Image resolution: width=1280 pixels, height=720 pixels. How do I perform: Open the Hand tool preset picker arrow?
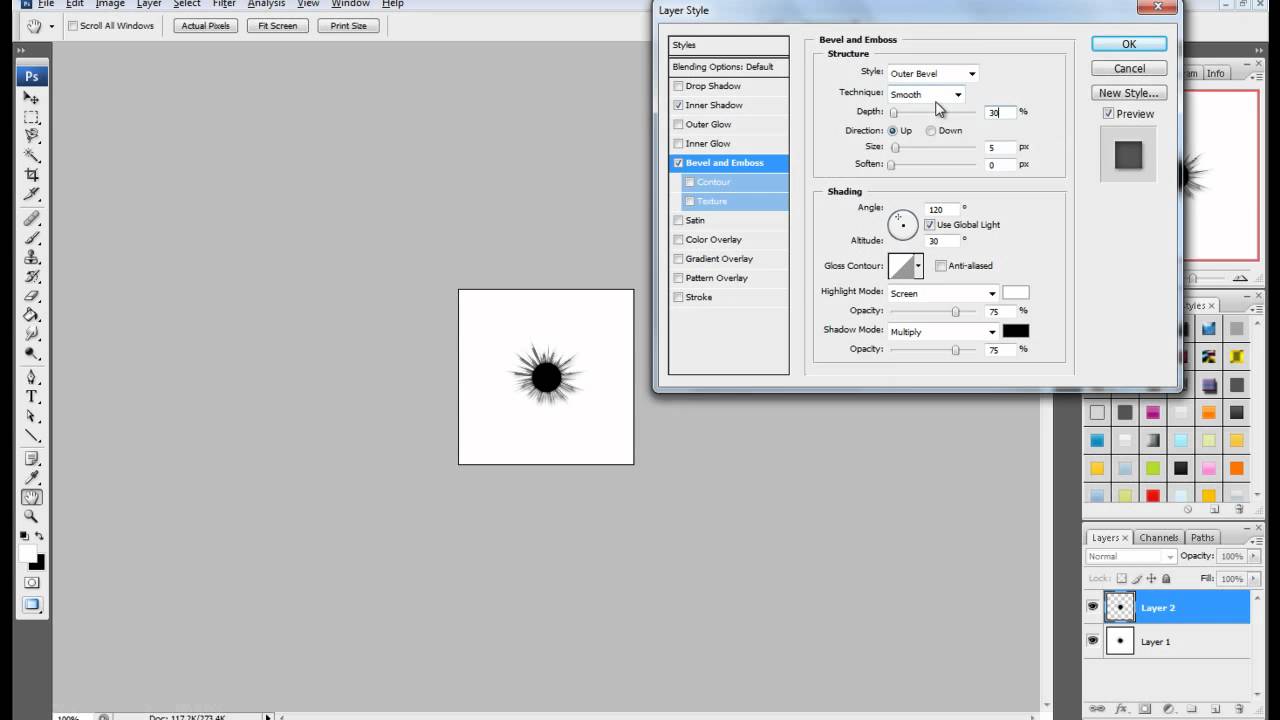(x=51, y=26)
